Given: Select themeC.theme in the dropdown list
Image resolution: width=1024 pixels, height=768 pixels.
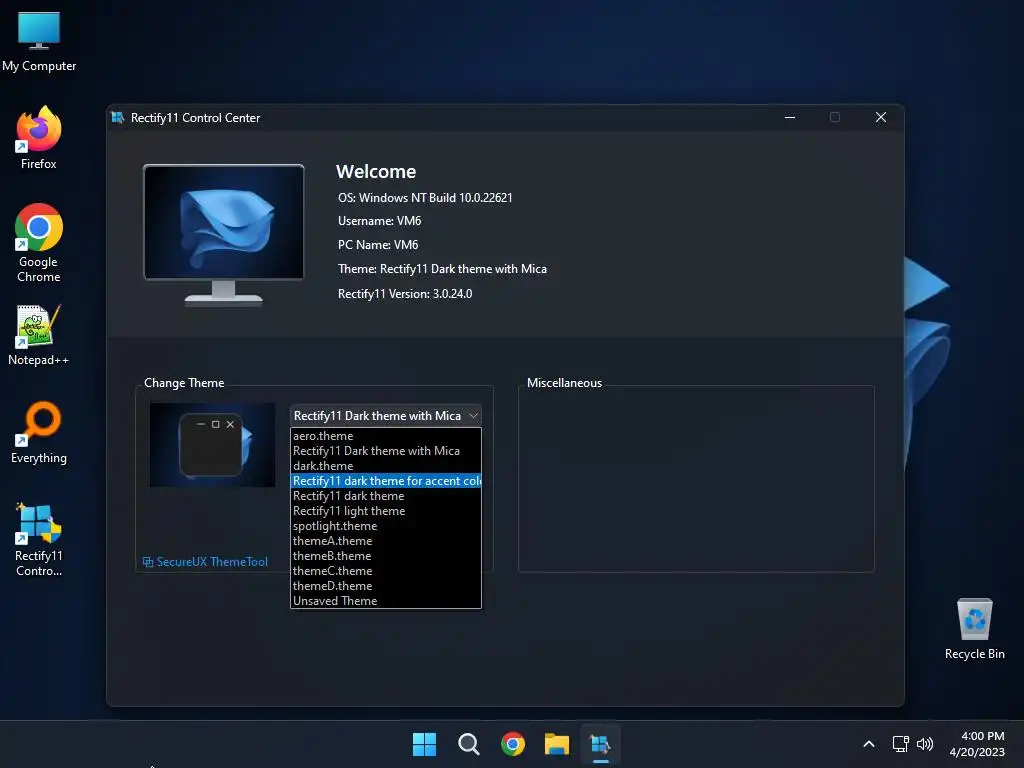Looking at the screenshot, I should 385,571.
